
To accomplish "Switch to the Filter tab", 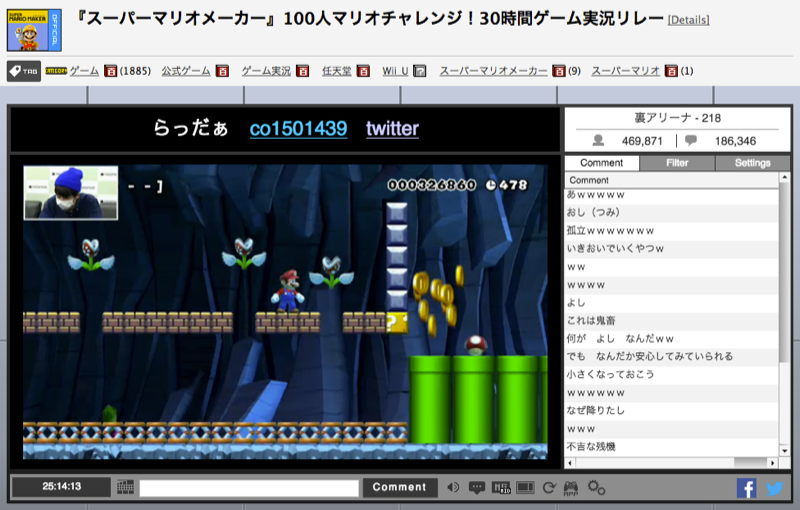I will (x=677, y=163).
